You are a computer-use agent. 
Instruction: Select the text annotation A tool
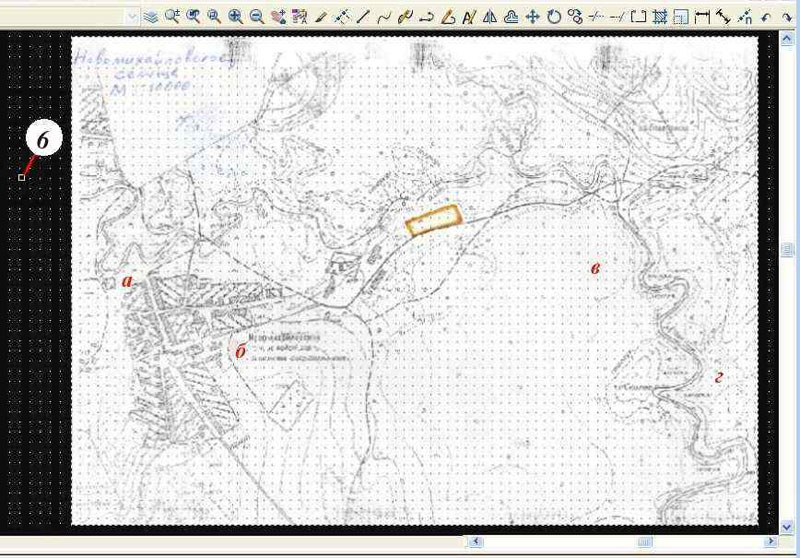(x=468, y=17)
